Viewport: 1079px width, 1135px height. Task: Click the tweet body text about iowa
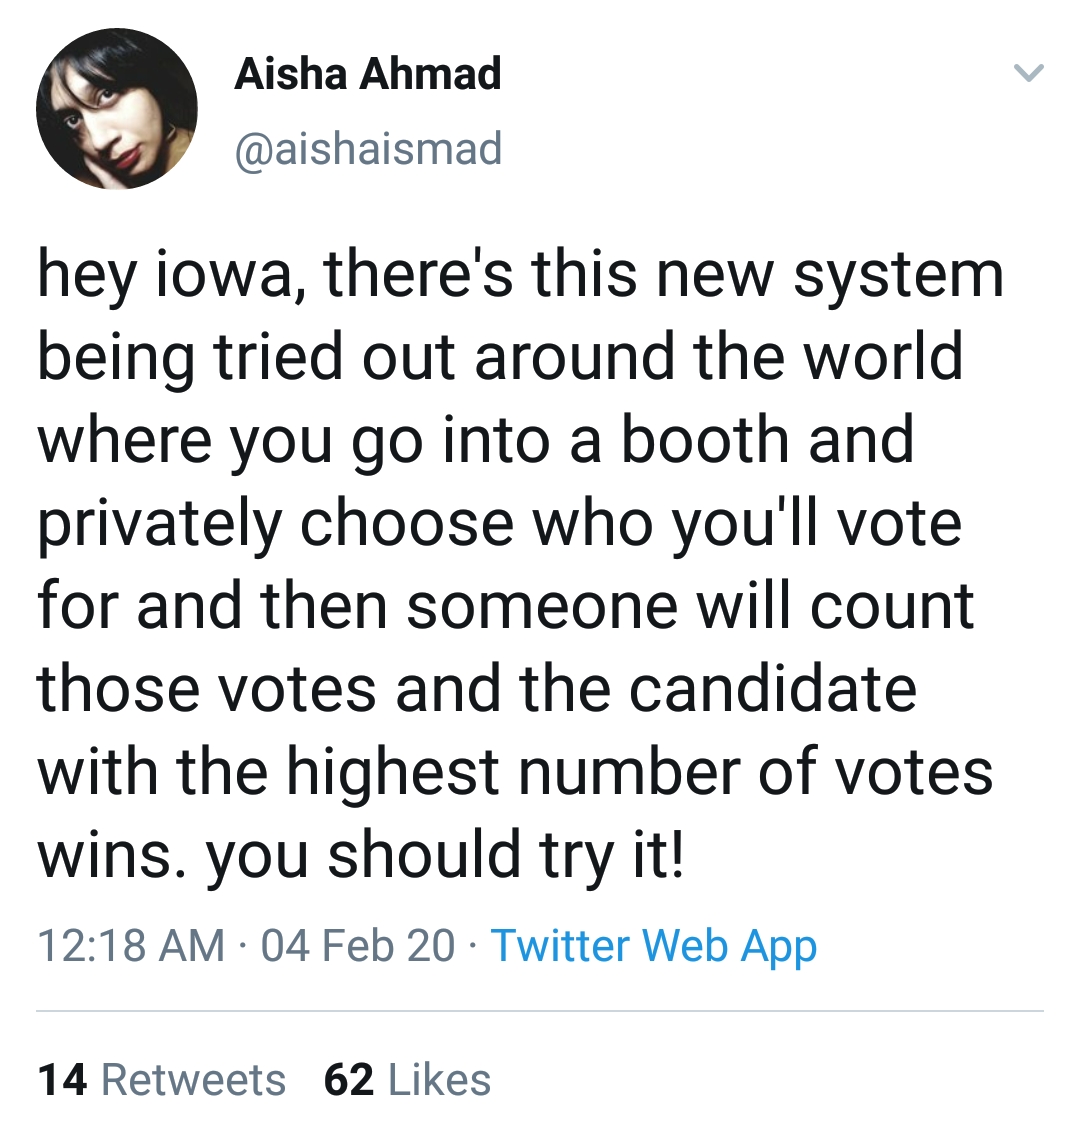click(520, 564)
